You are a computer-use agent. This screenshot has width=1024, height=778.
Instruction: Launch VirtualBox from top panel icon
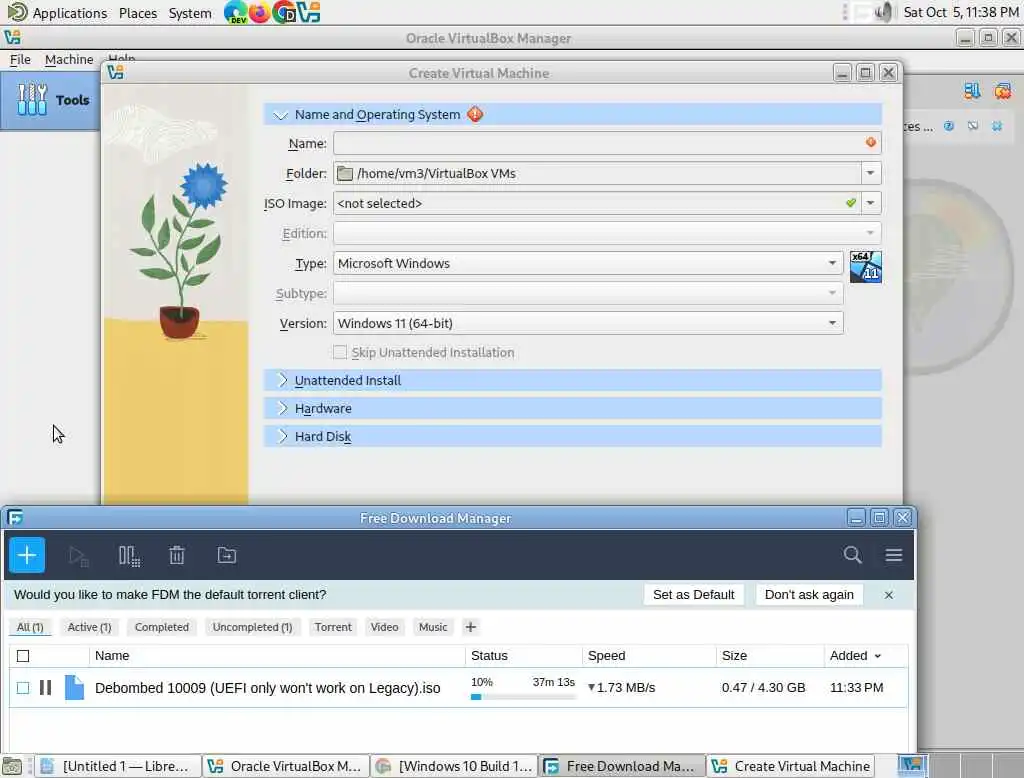(308, 12)
